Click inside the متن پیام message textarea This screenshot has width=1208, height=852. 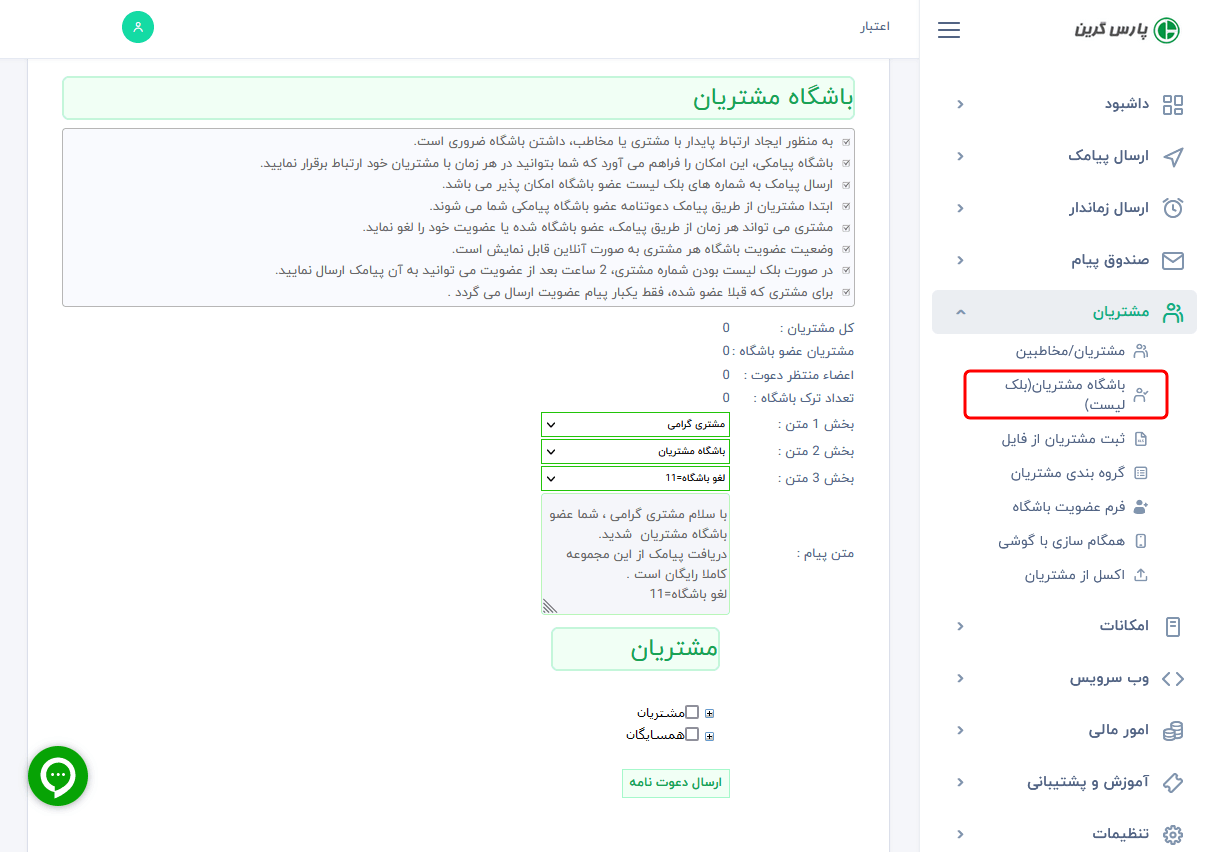pos(635,555)
